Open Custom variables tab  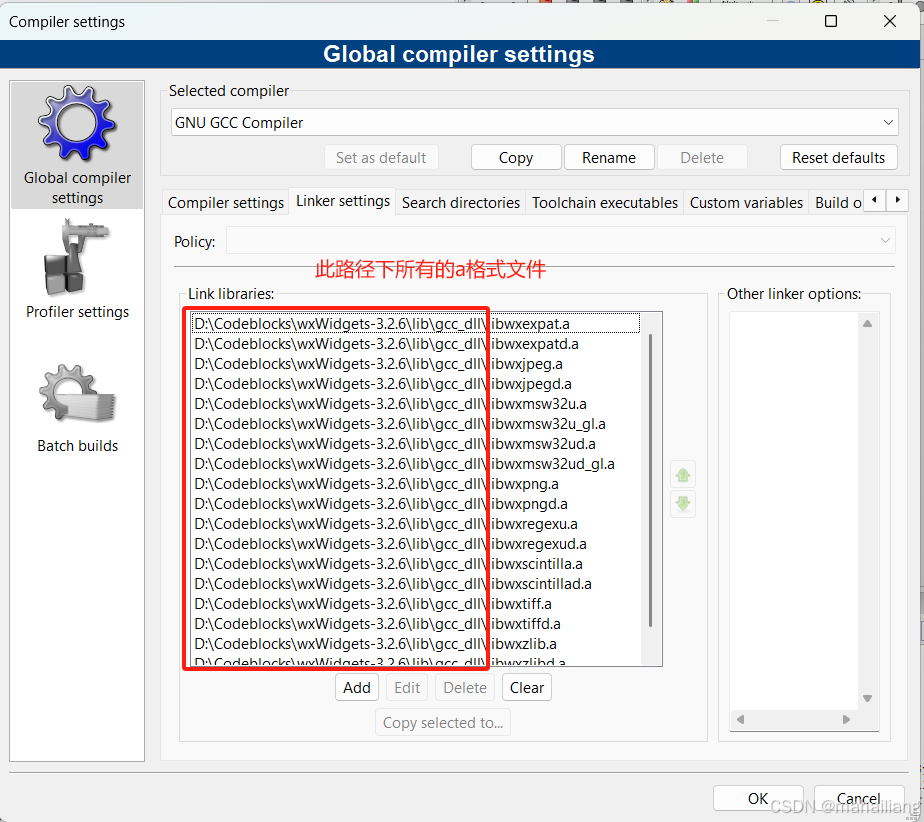[746, 203]
